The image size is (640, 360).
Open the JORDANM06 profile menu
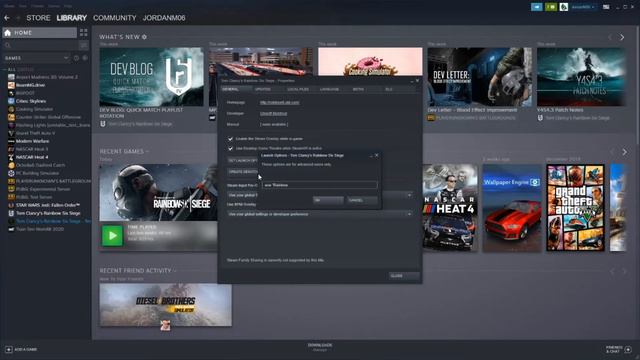164,18
